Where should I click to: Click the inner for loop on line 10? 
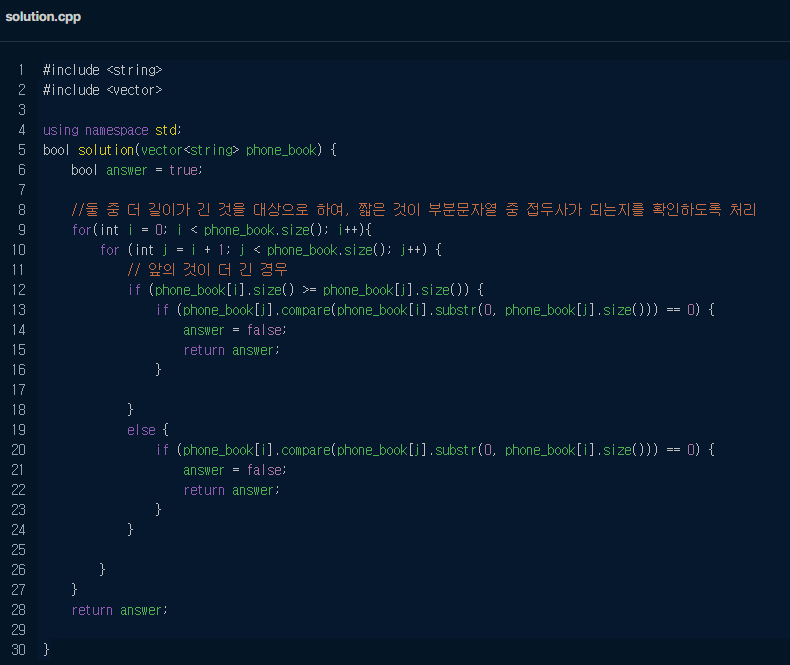[271, 250]
